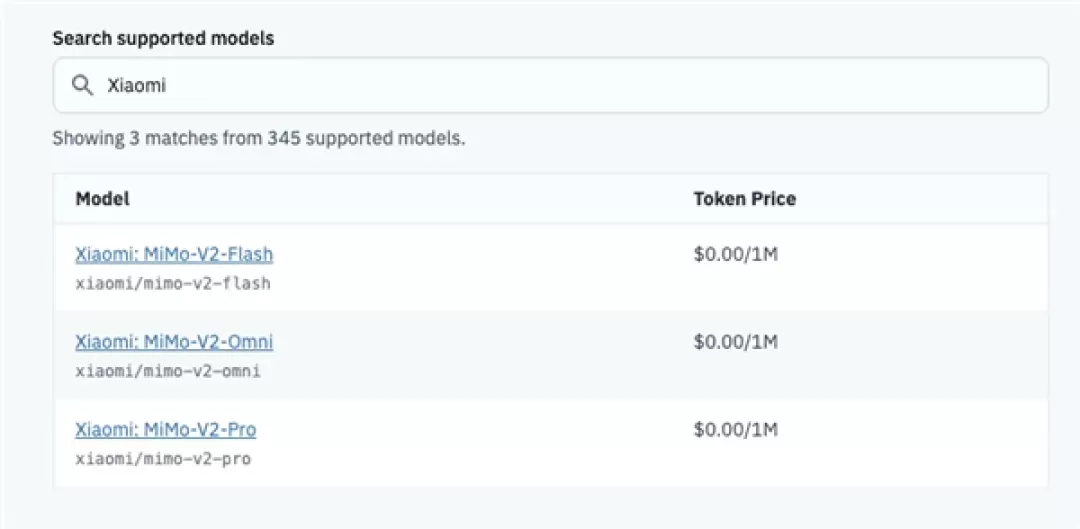Open the Xiaomi: MiMo-V2-Flash link
The height and width of the screenshot is (529, 1080).
pos(174,254)
